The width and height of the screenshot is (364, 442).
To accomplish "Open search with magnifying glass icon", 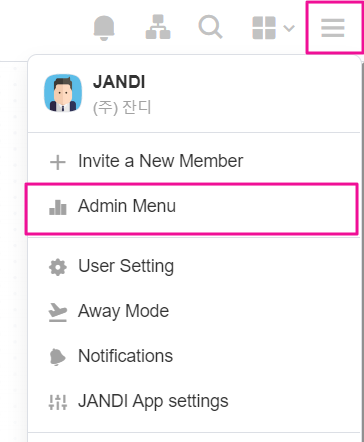I will [210, 27].
